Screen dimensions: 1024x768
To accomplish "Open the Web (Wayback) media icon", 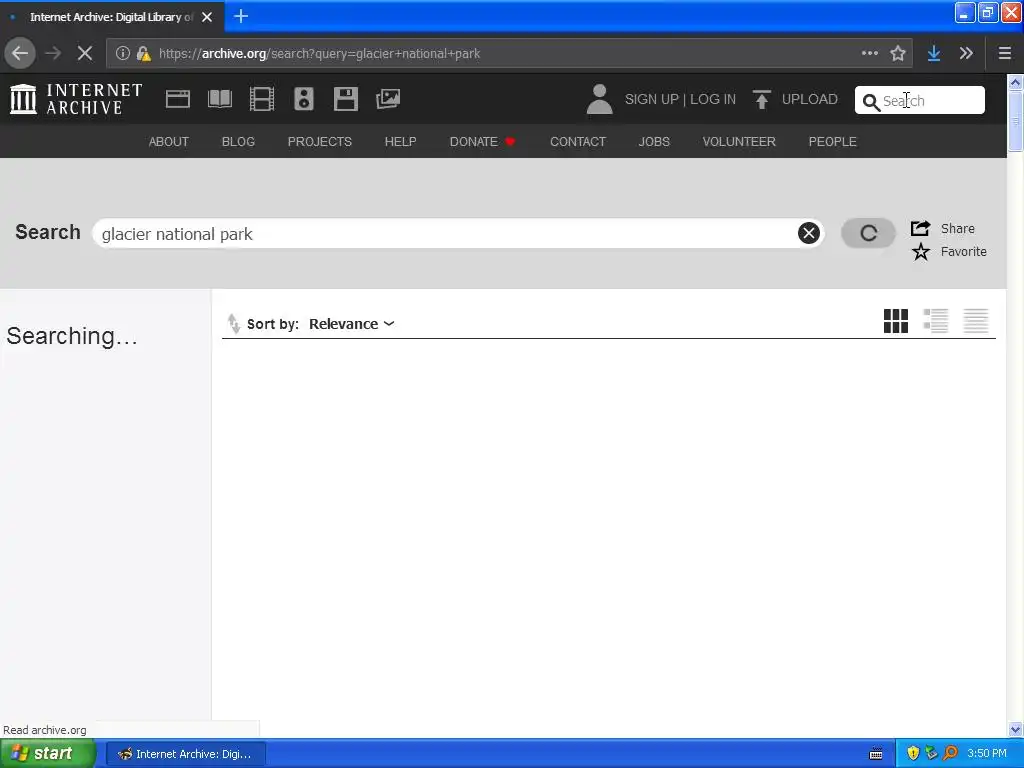I will click(x=178, y=99).
